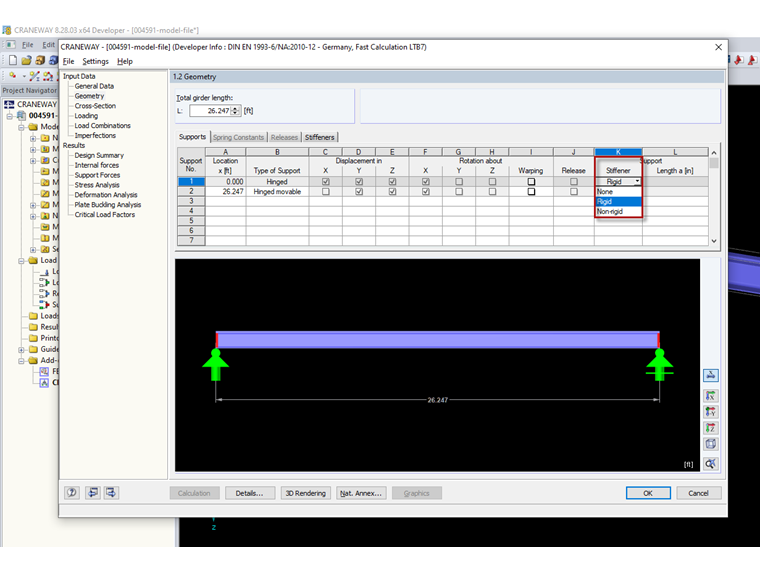Show the view in -Y direction
Screen dimensions: 760x570
[711, 412]
